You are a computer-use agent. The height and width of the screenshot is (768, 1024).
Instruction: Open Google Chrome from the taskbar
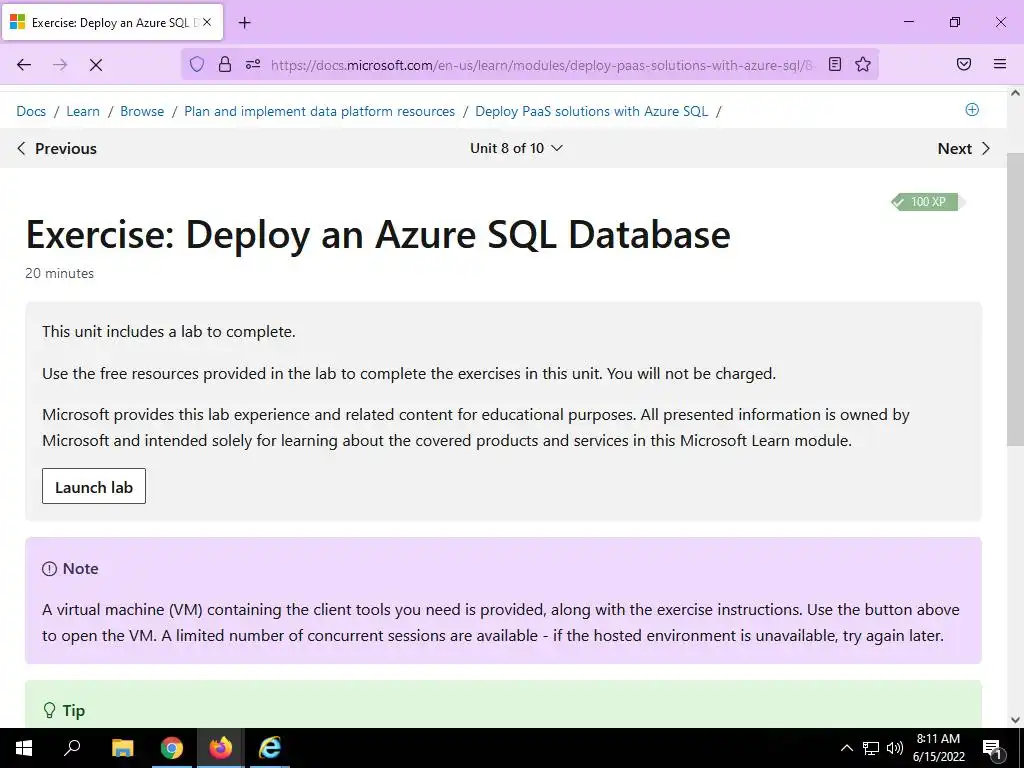coord(171,748)
